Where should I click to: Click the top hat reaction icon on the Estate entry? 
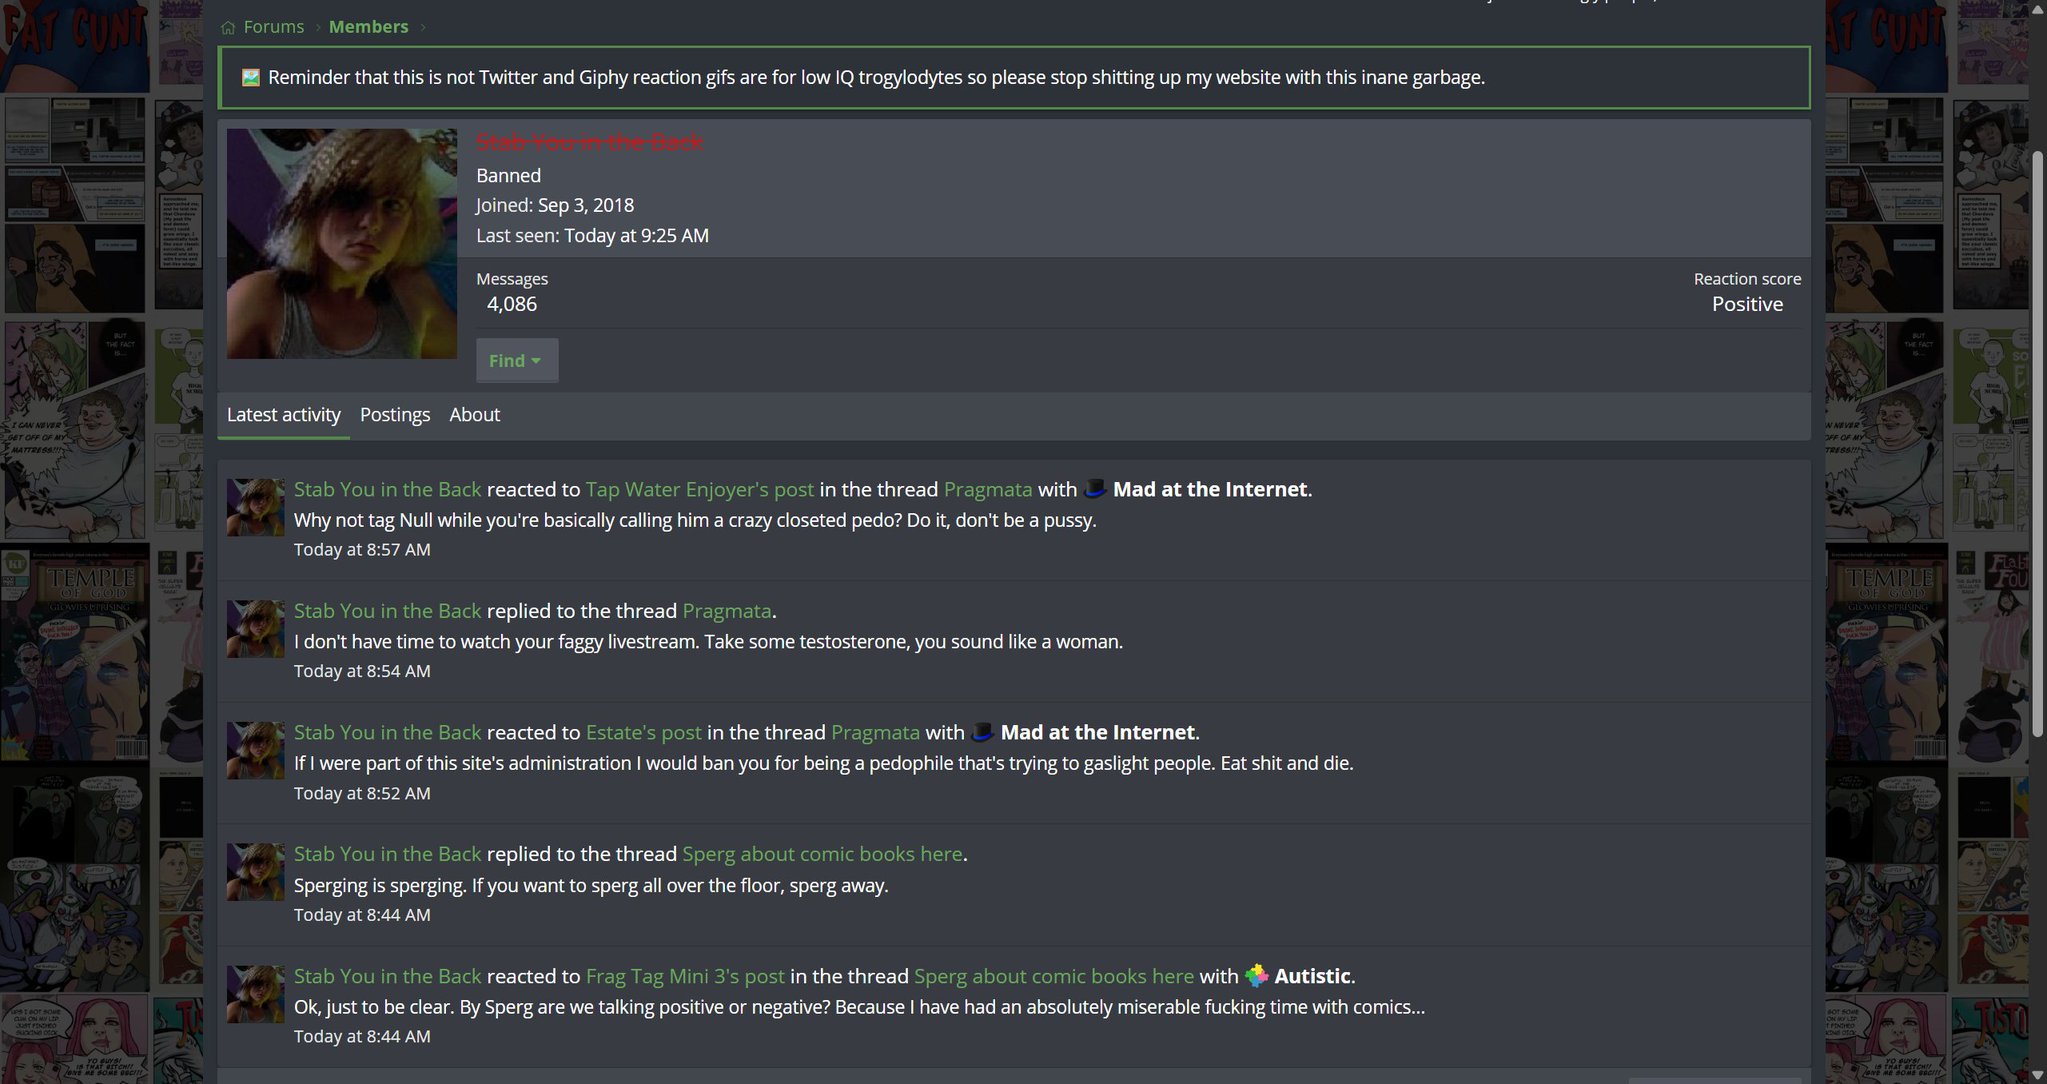pos(983,732)
